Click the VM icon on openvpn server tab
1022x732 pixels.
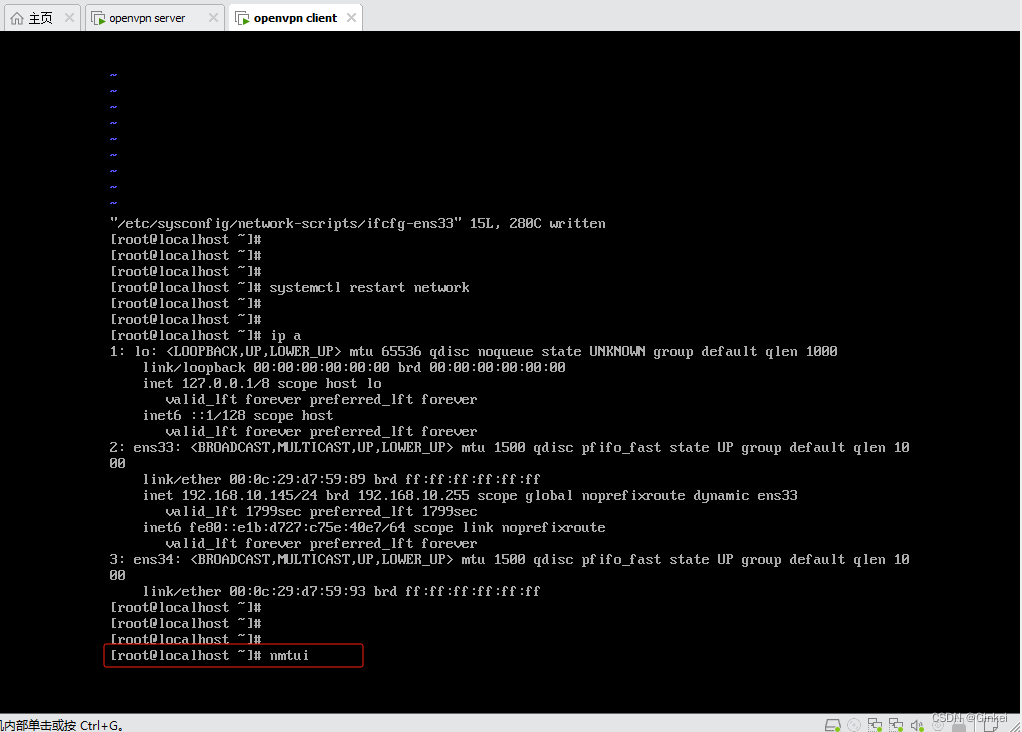[x=98, y=18]
